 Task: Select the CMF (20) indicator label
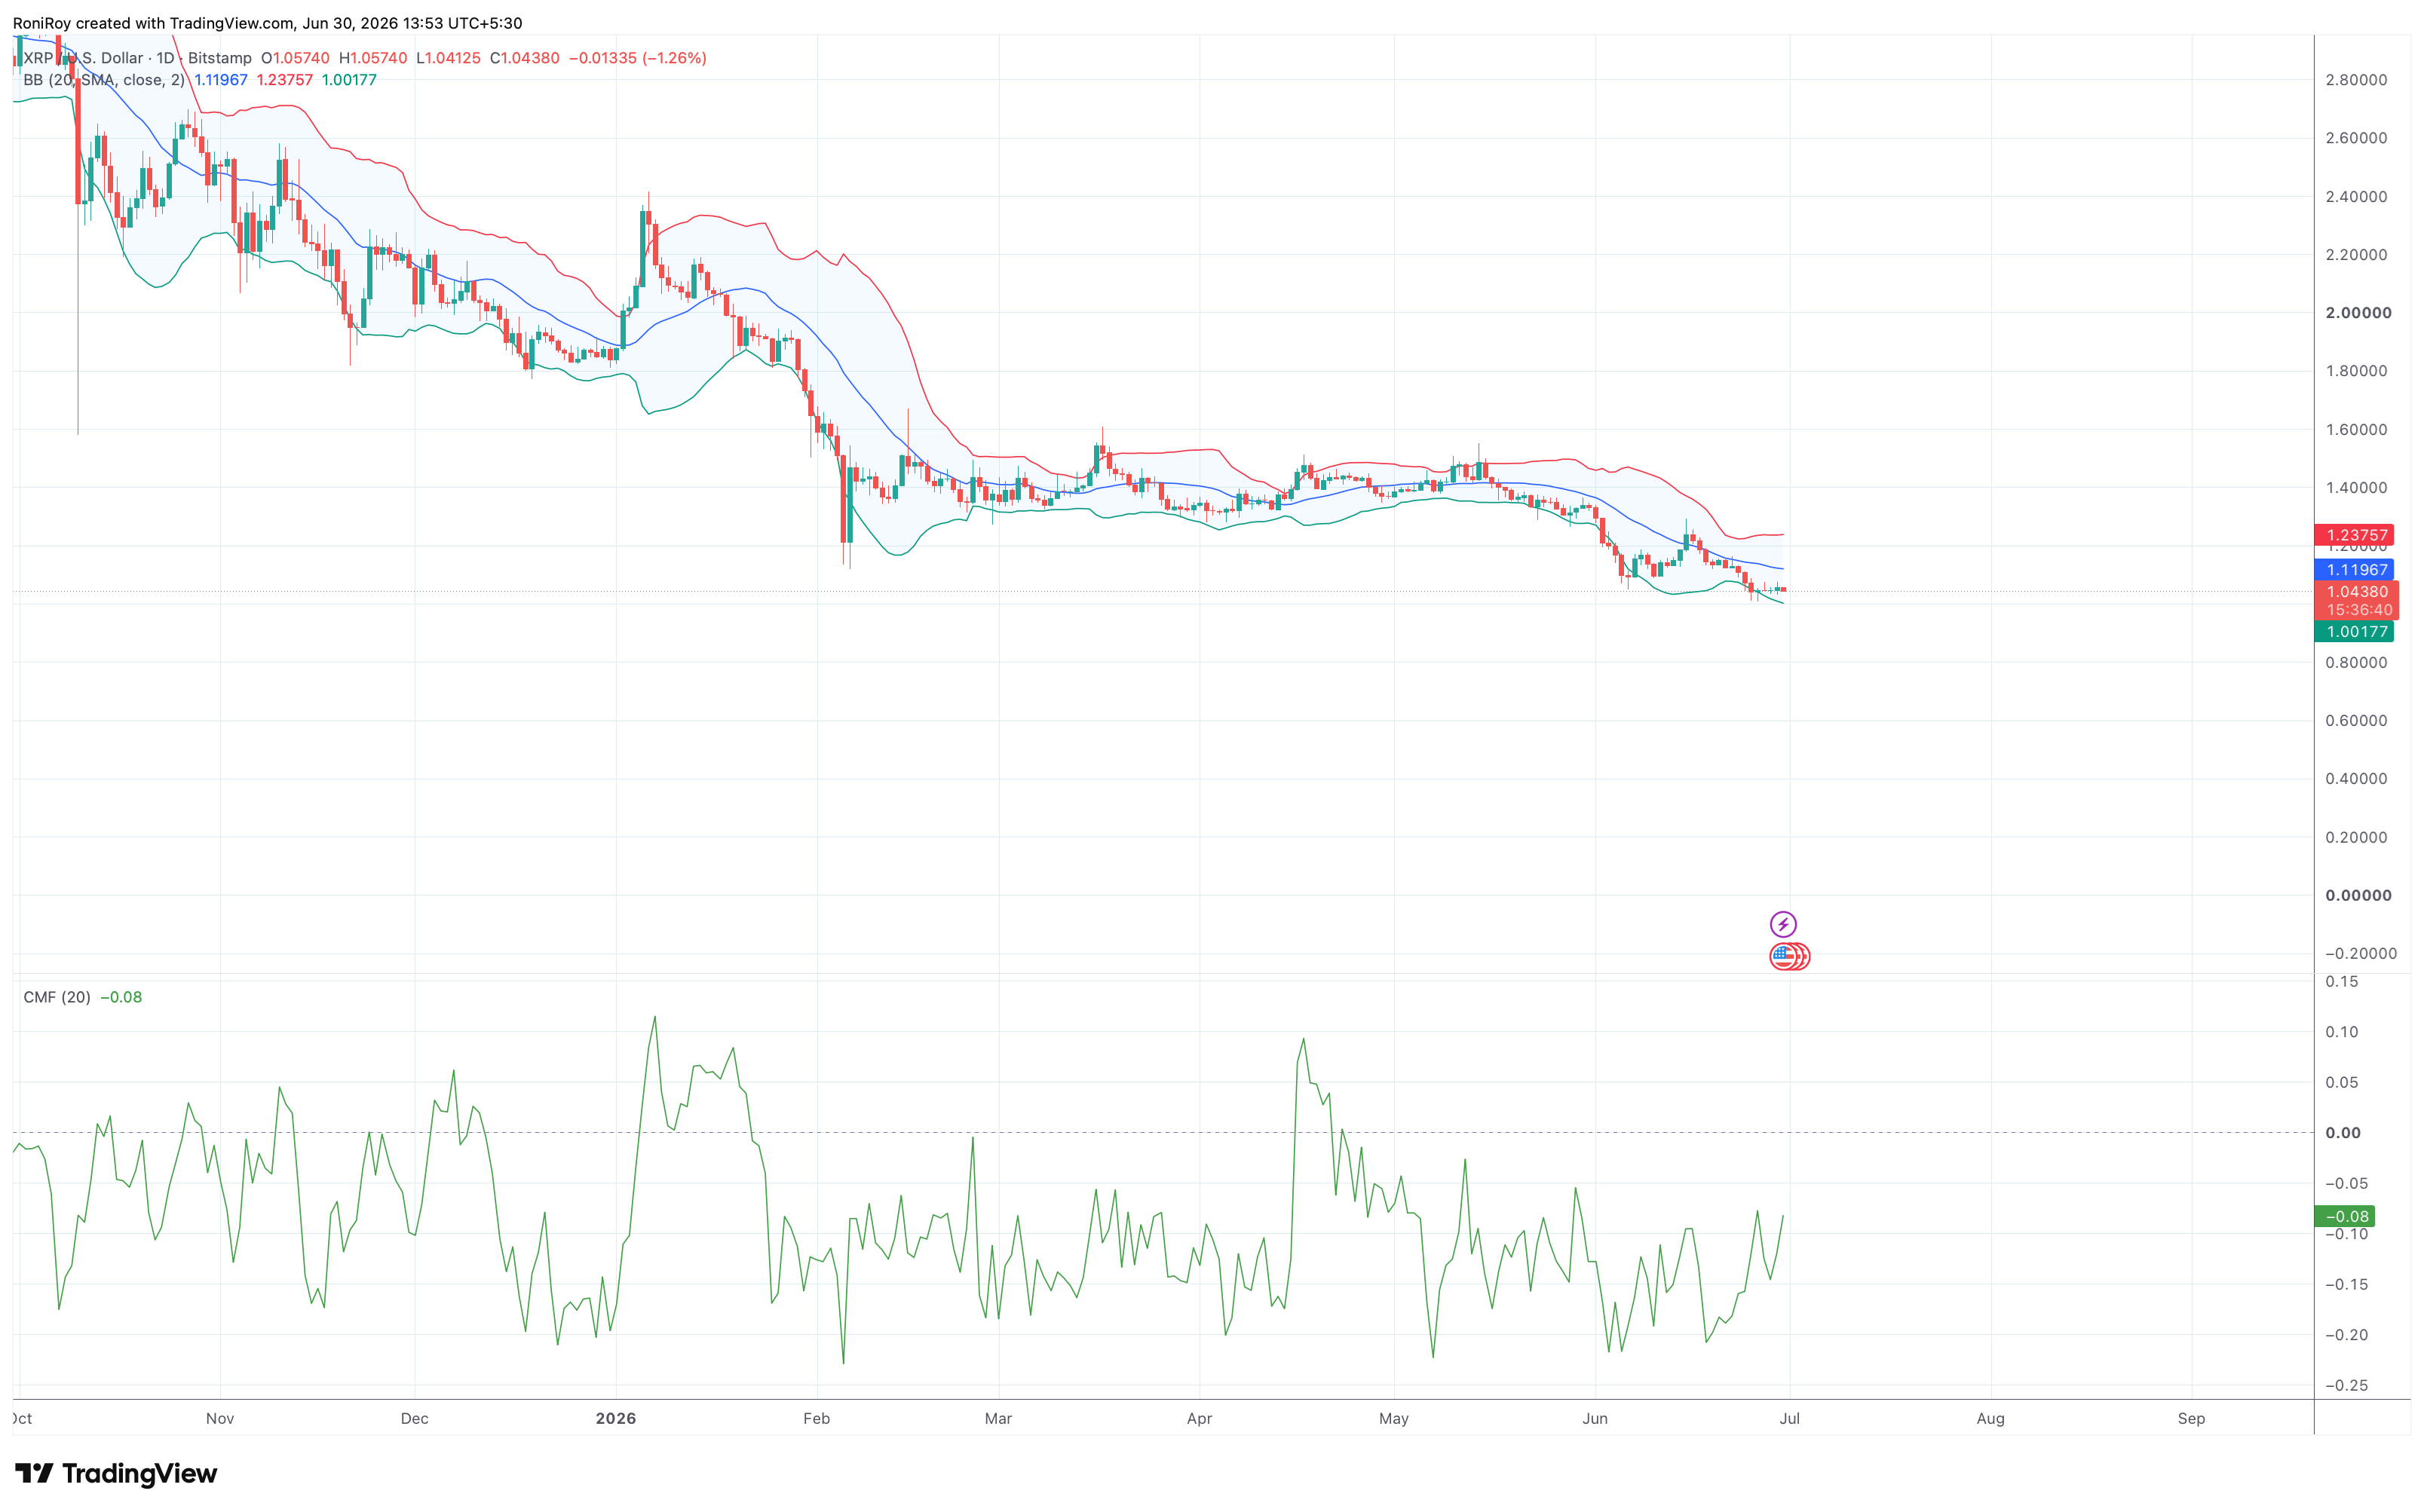point(57,997)
